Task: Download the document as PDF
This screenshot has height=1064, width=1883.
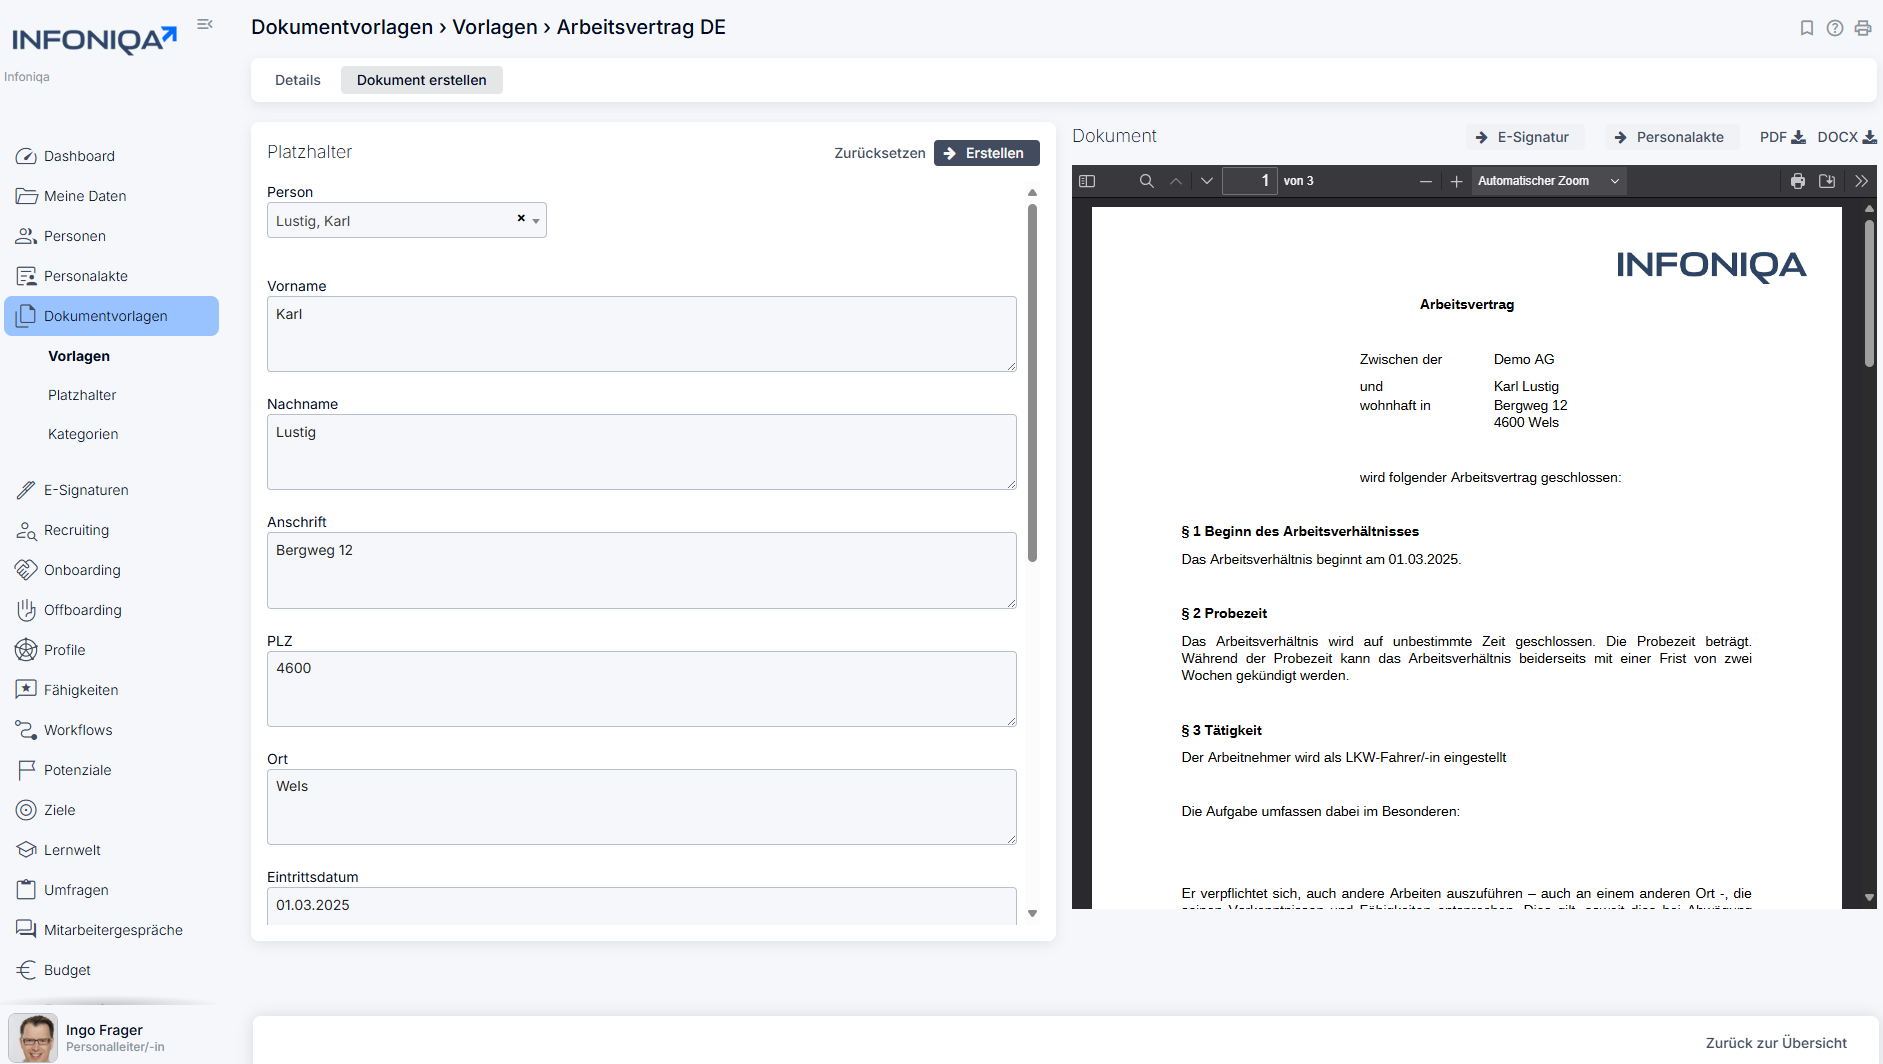Action: [1782, 137]
